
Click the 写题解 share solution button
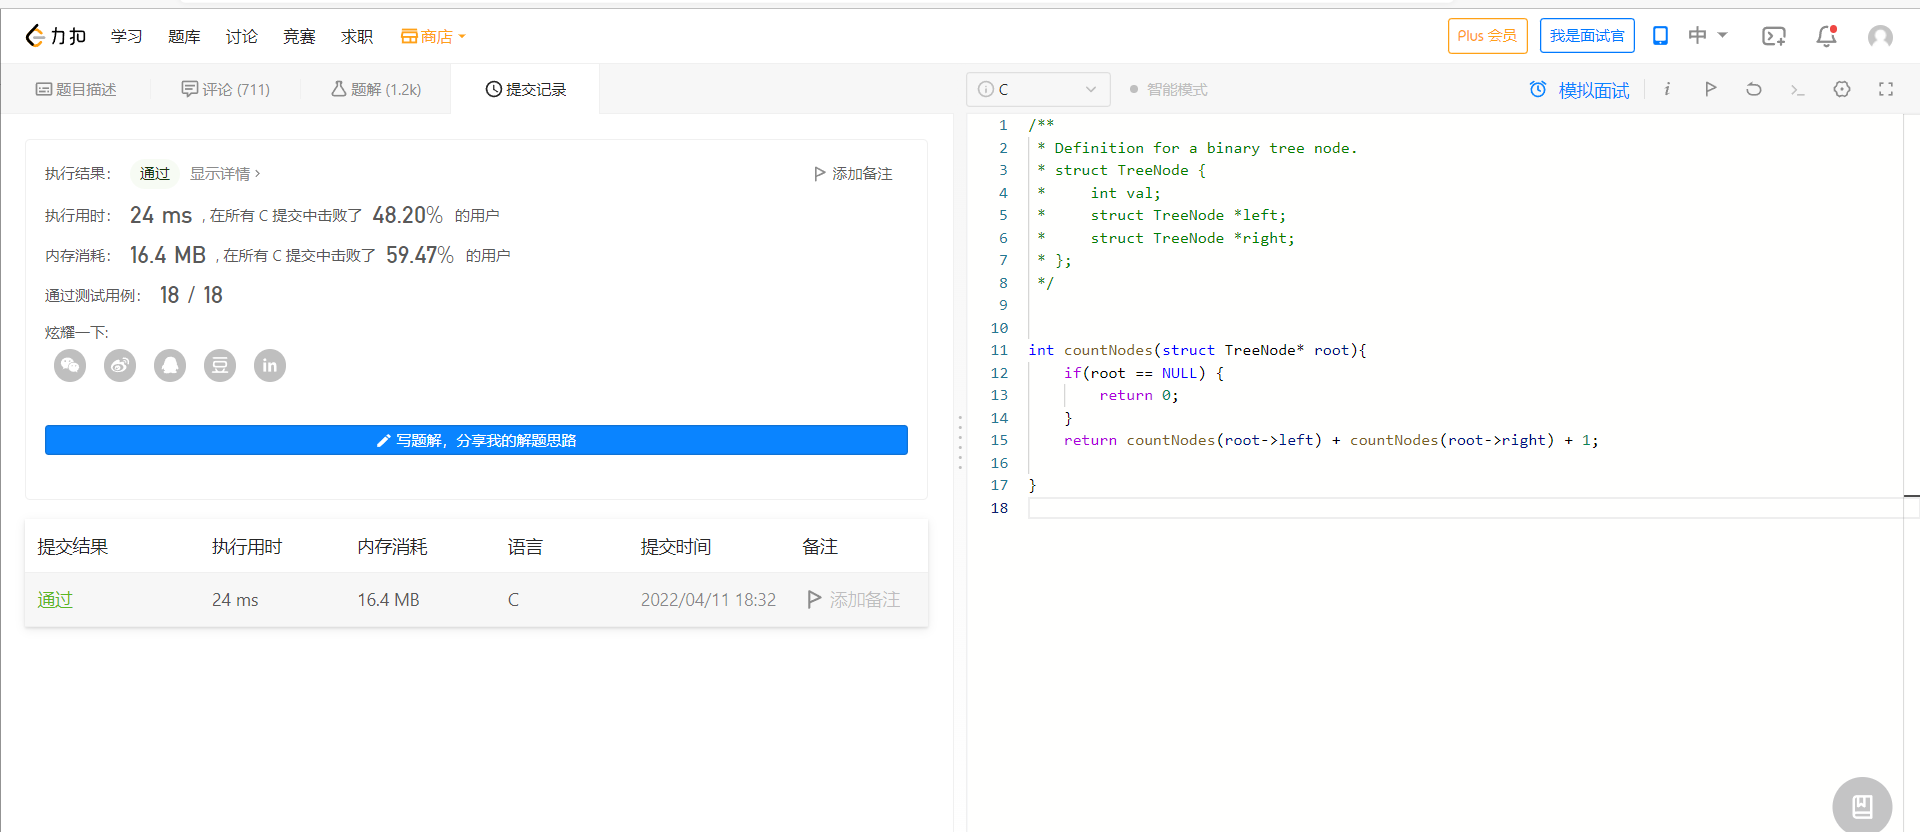coord(476,440)
